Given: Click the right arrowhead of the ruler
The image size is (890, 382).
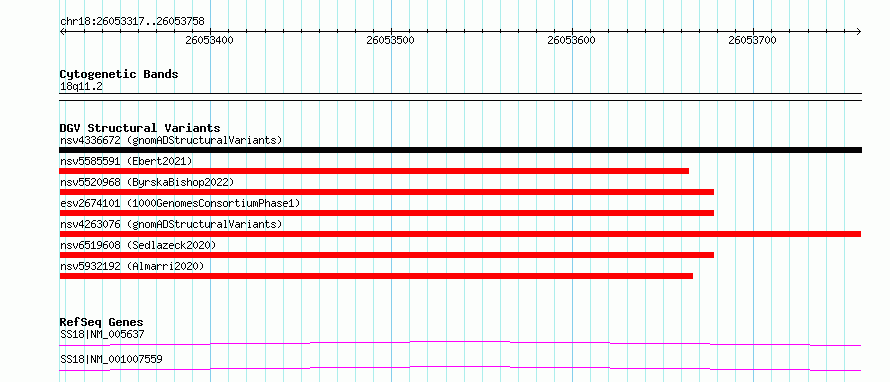Looking at the screenshot, I should tap(859, 31).
